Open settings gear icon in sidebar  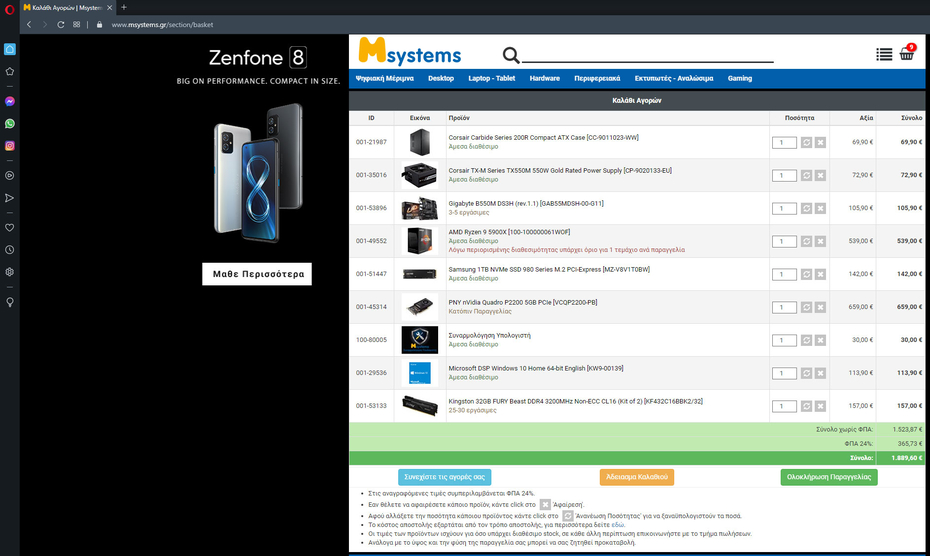(x=9, y=272)
